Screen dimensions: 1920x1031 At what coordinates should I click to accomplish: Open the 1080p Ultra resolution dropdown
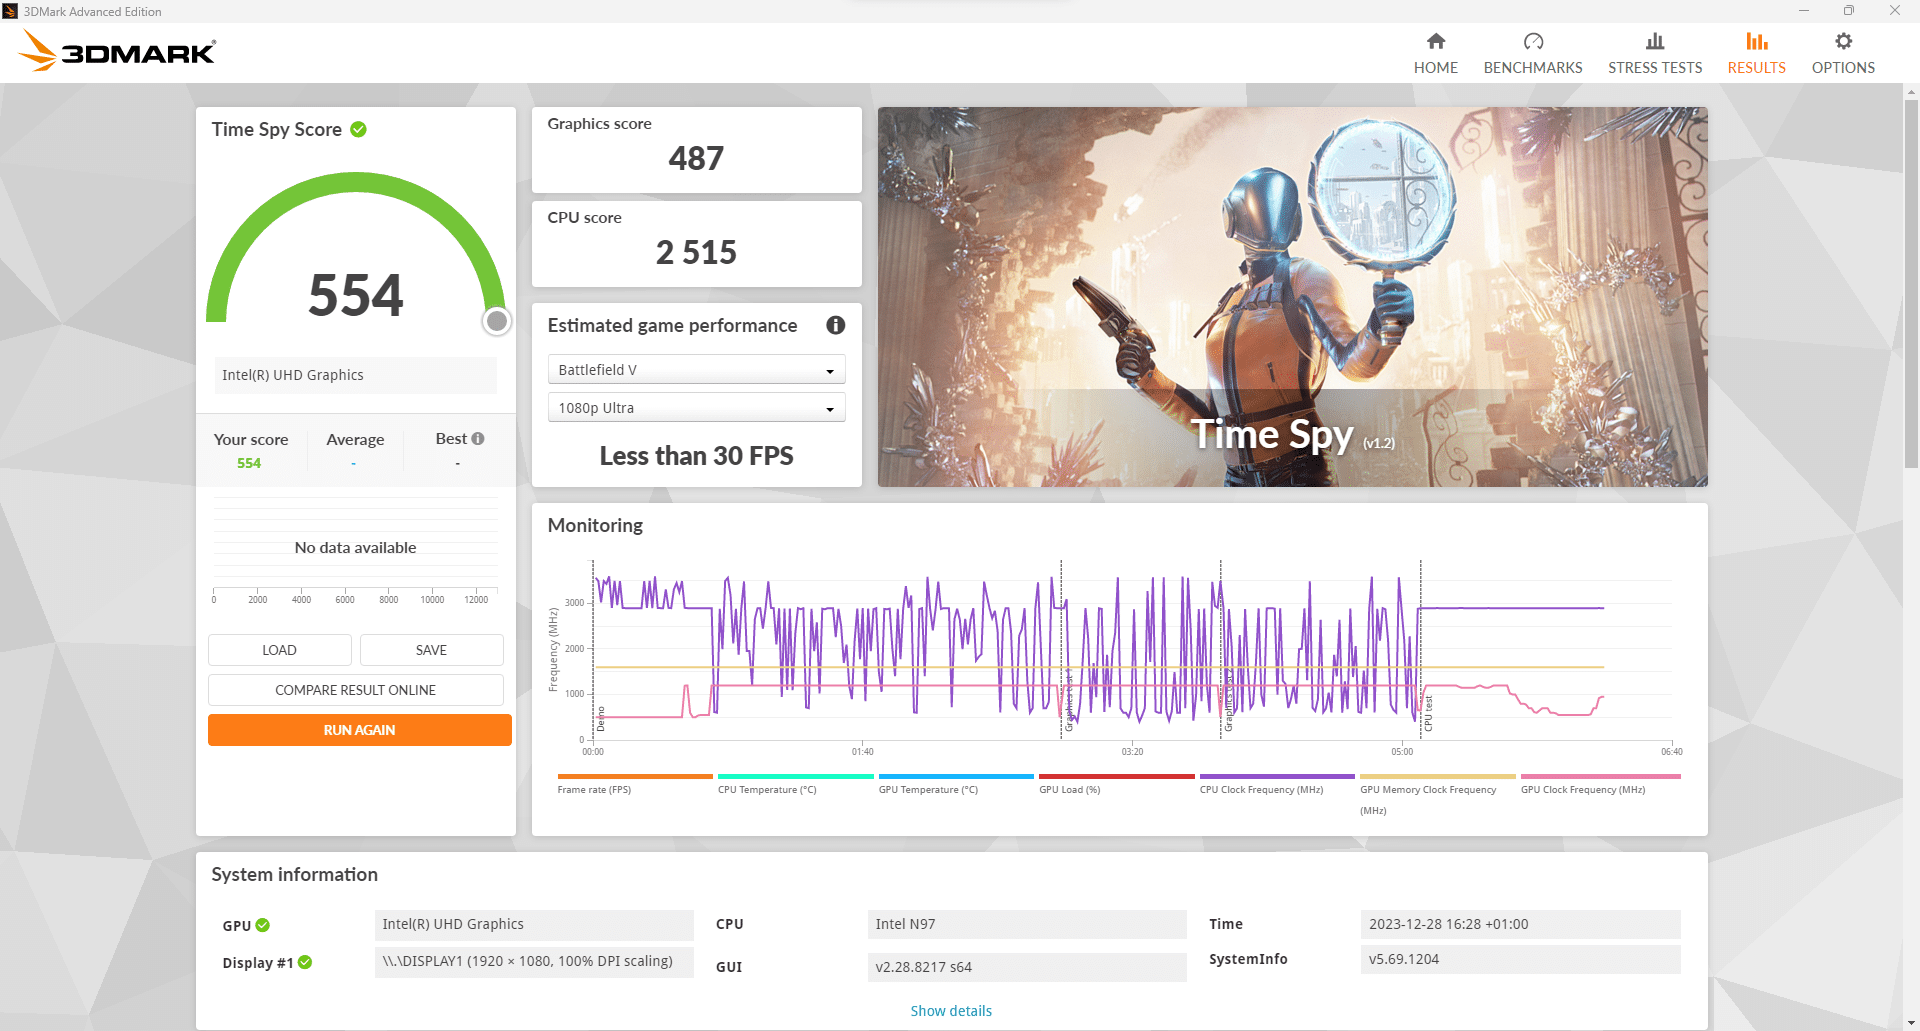click(696, 408)
